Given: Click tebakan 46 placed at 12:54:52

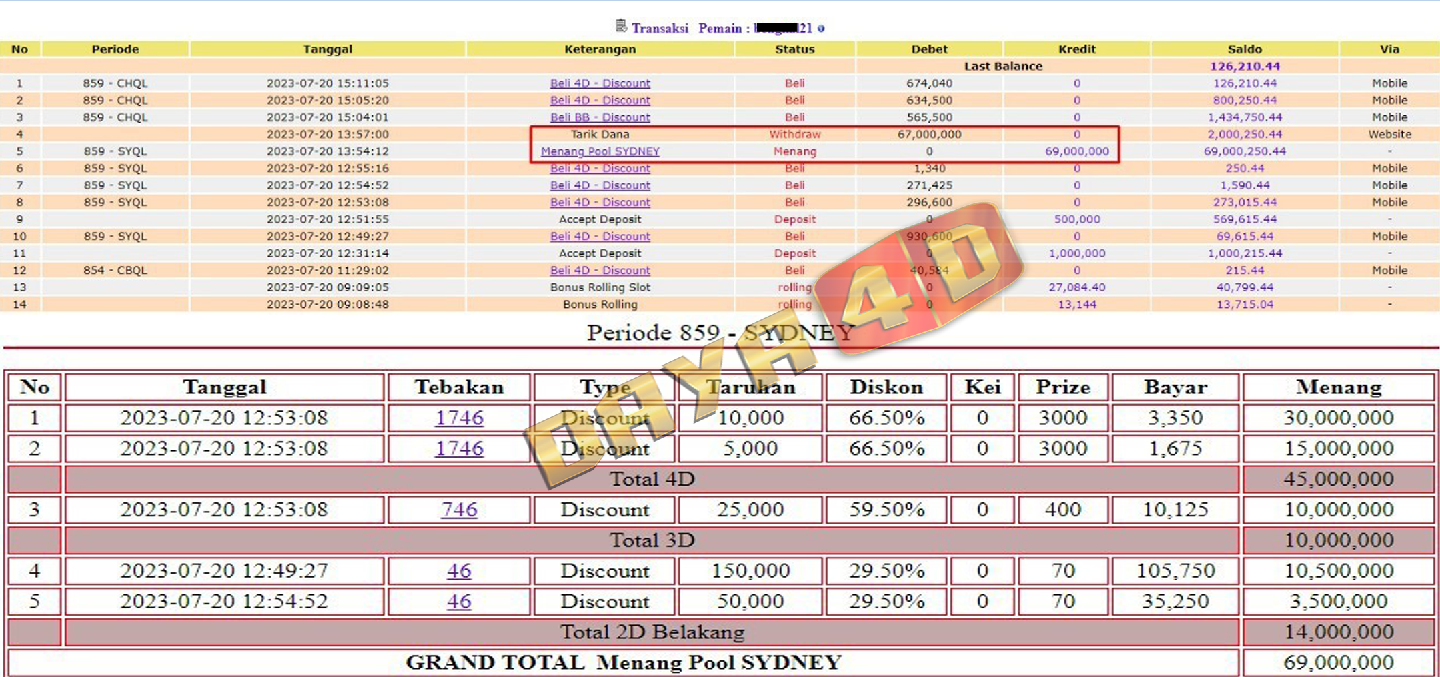Looking at the screenshot, I should (x=459, y=602).
